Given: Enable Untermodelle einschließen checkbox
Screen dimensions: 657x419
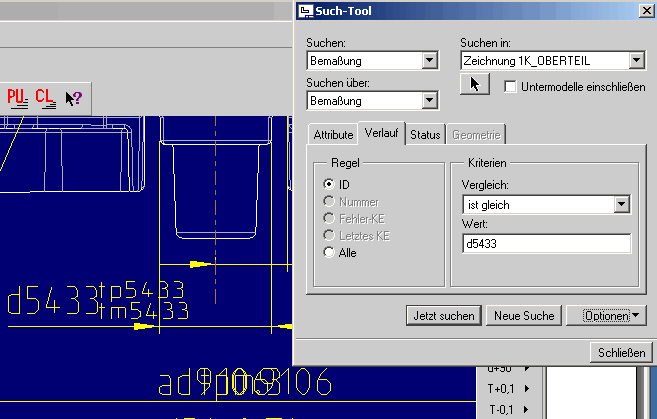Looking at the screenshot, I should [510, 87].
